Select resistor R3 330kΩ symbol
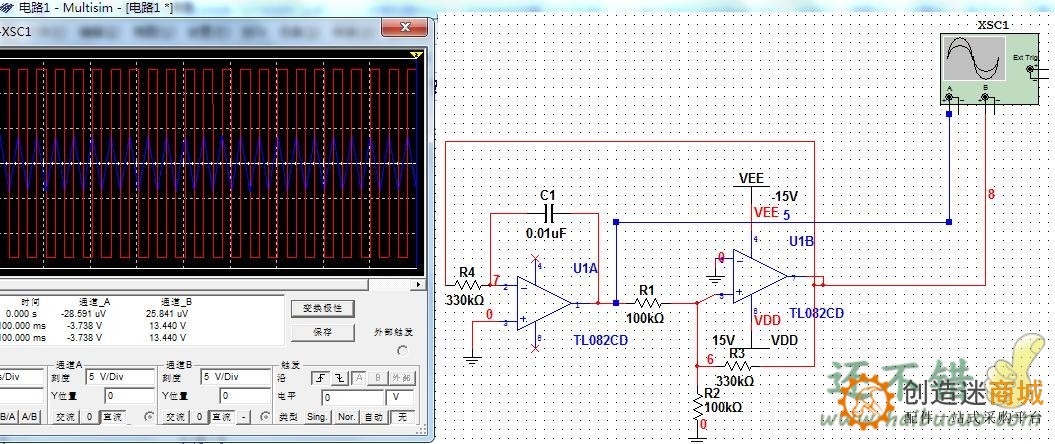The height and width of the screenshot is (444, 1055). coord(736,365)
